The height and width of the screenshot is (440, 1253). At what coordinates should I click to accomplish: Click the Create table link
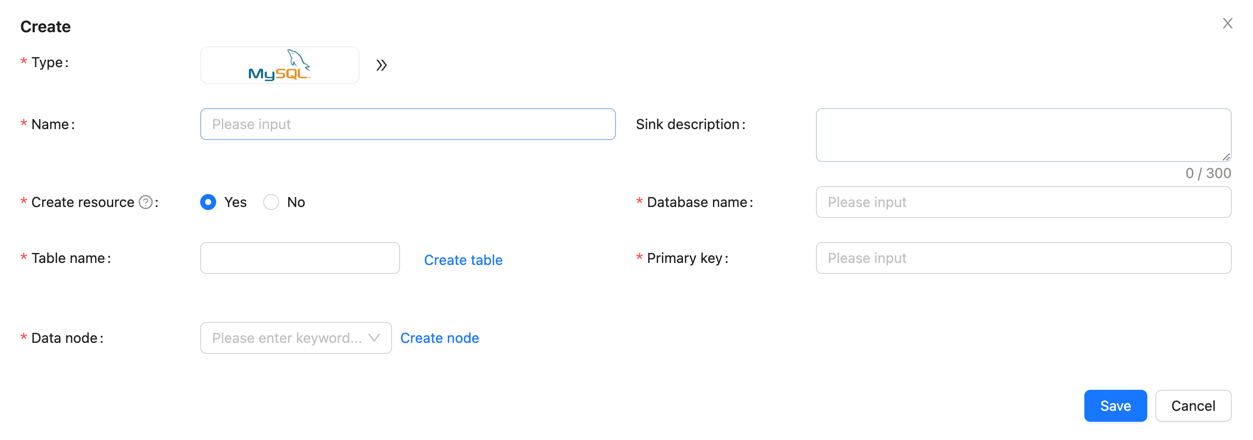(x=463, y=260)
